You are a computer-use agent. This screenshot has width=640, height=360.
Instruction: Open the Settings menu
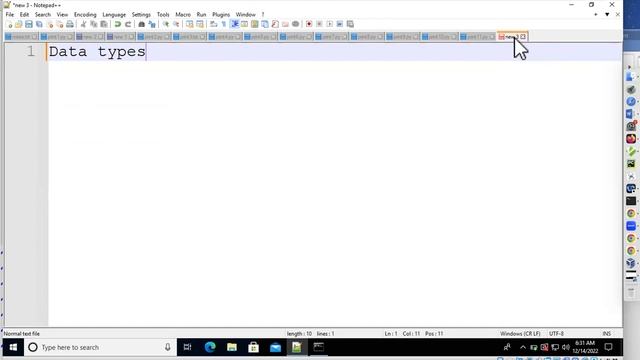(x=141, y=14)
